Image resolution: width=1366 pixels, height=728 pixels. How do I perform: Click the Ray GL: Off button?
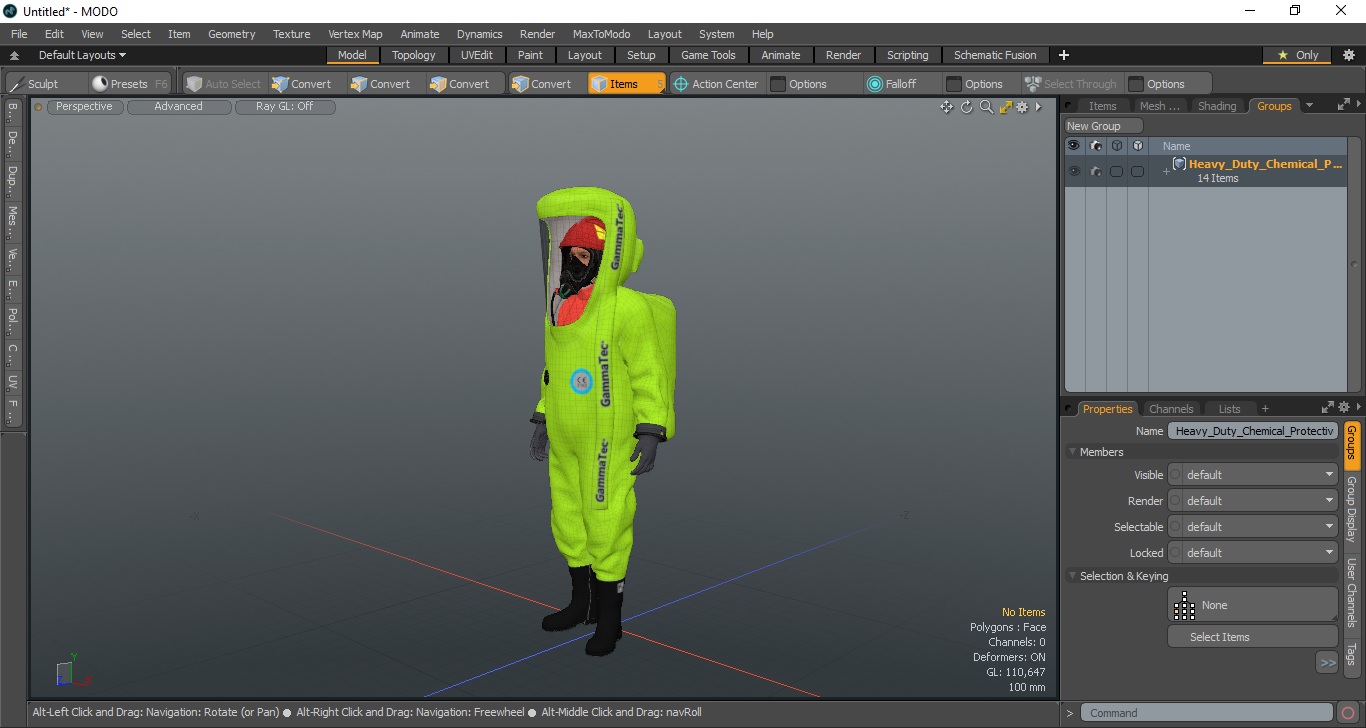(284, 106)
